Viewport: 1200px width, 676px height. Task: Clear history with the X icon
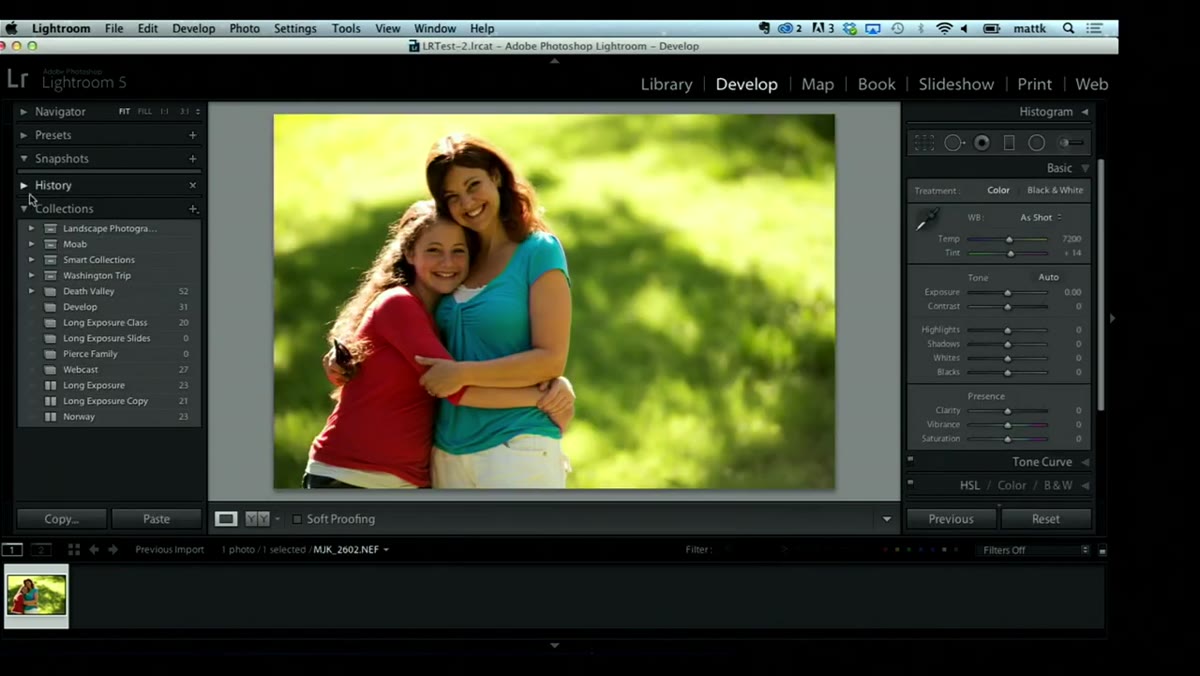tap(193, 185)
